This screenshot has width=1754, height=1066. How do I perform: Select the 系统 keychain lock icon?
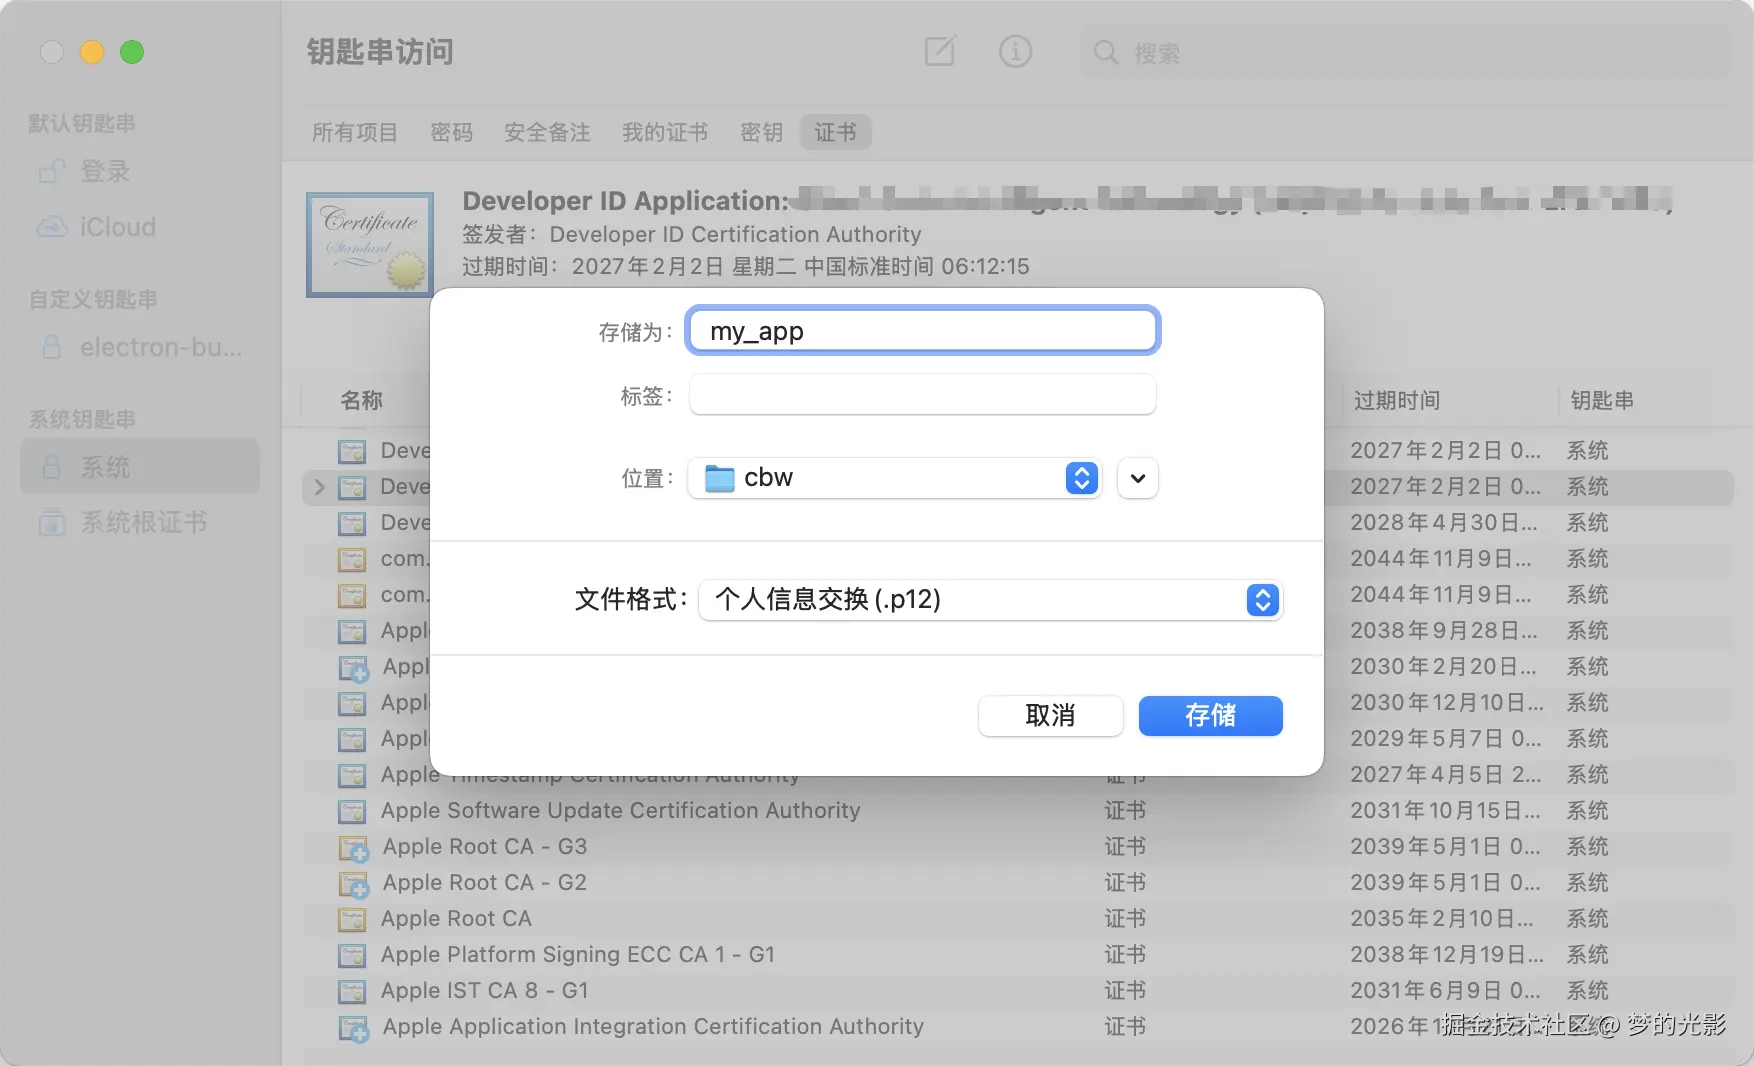pos(52,467)
